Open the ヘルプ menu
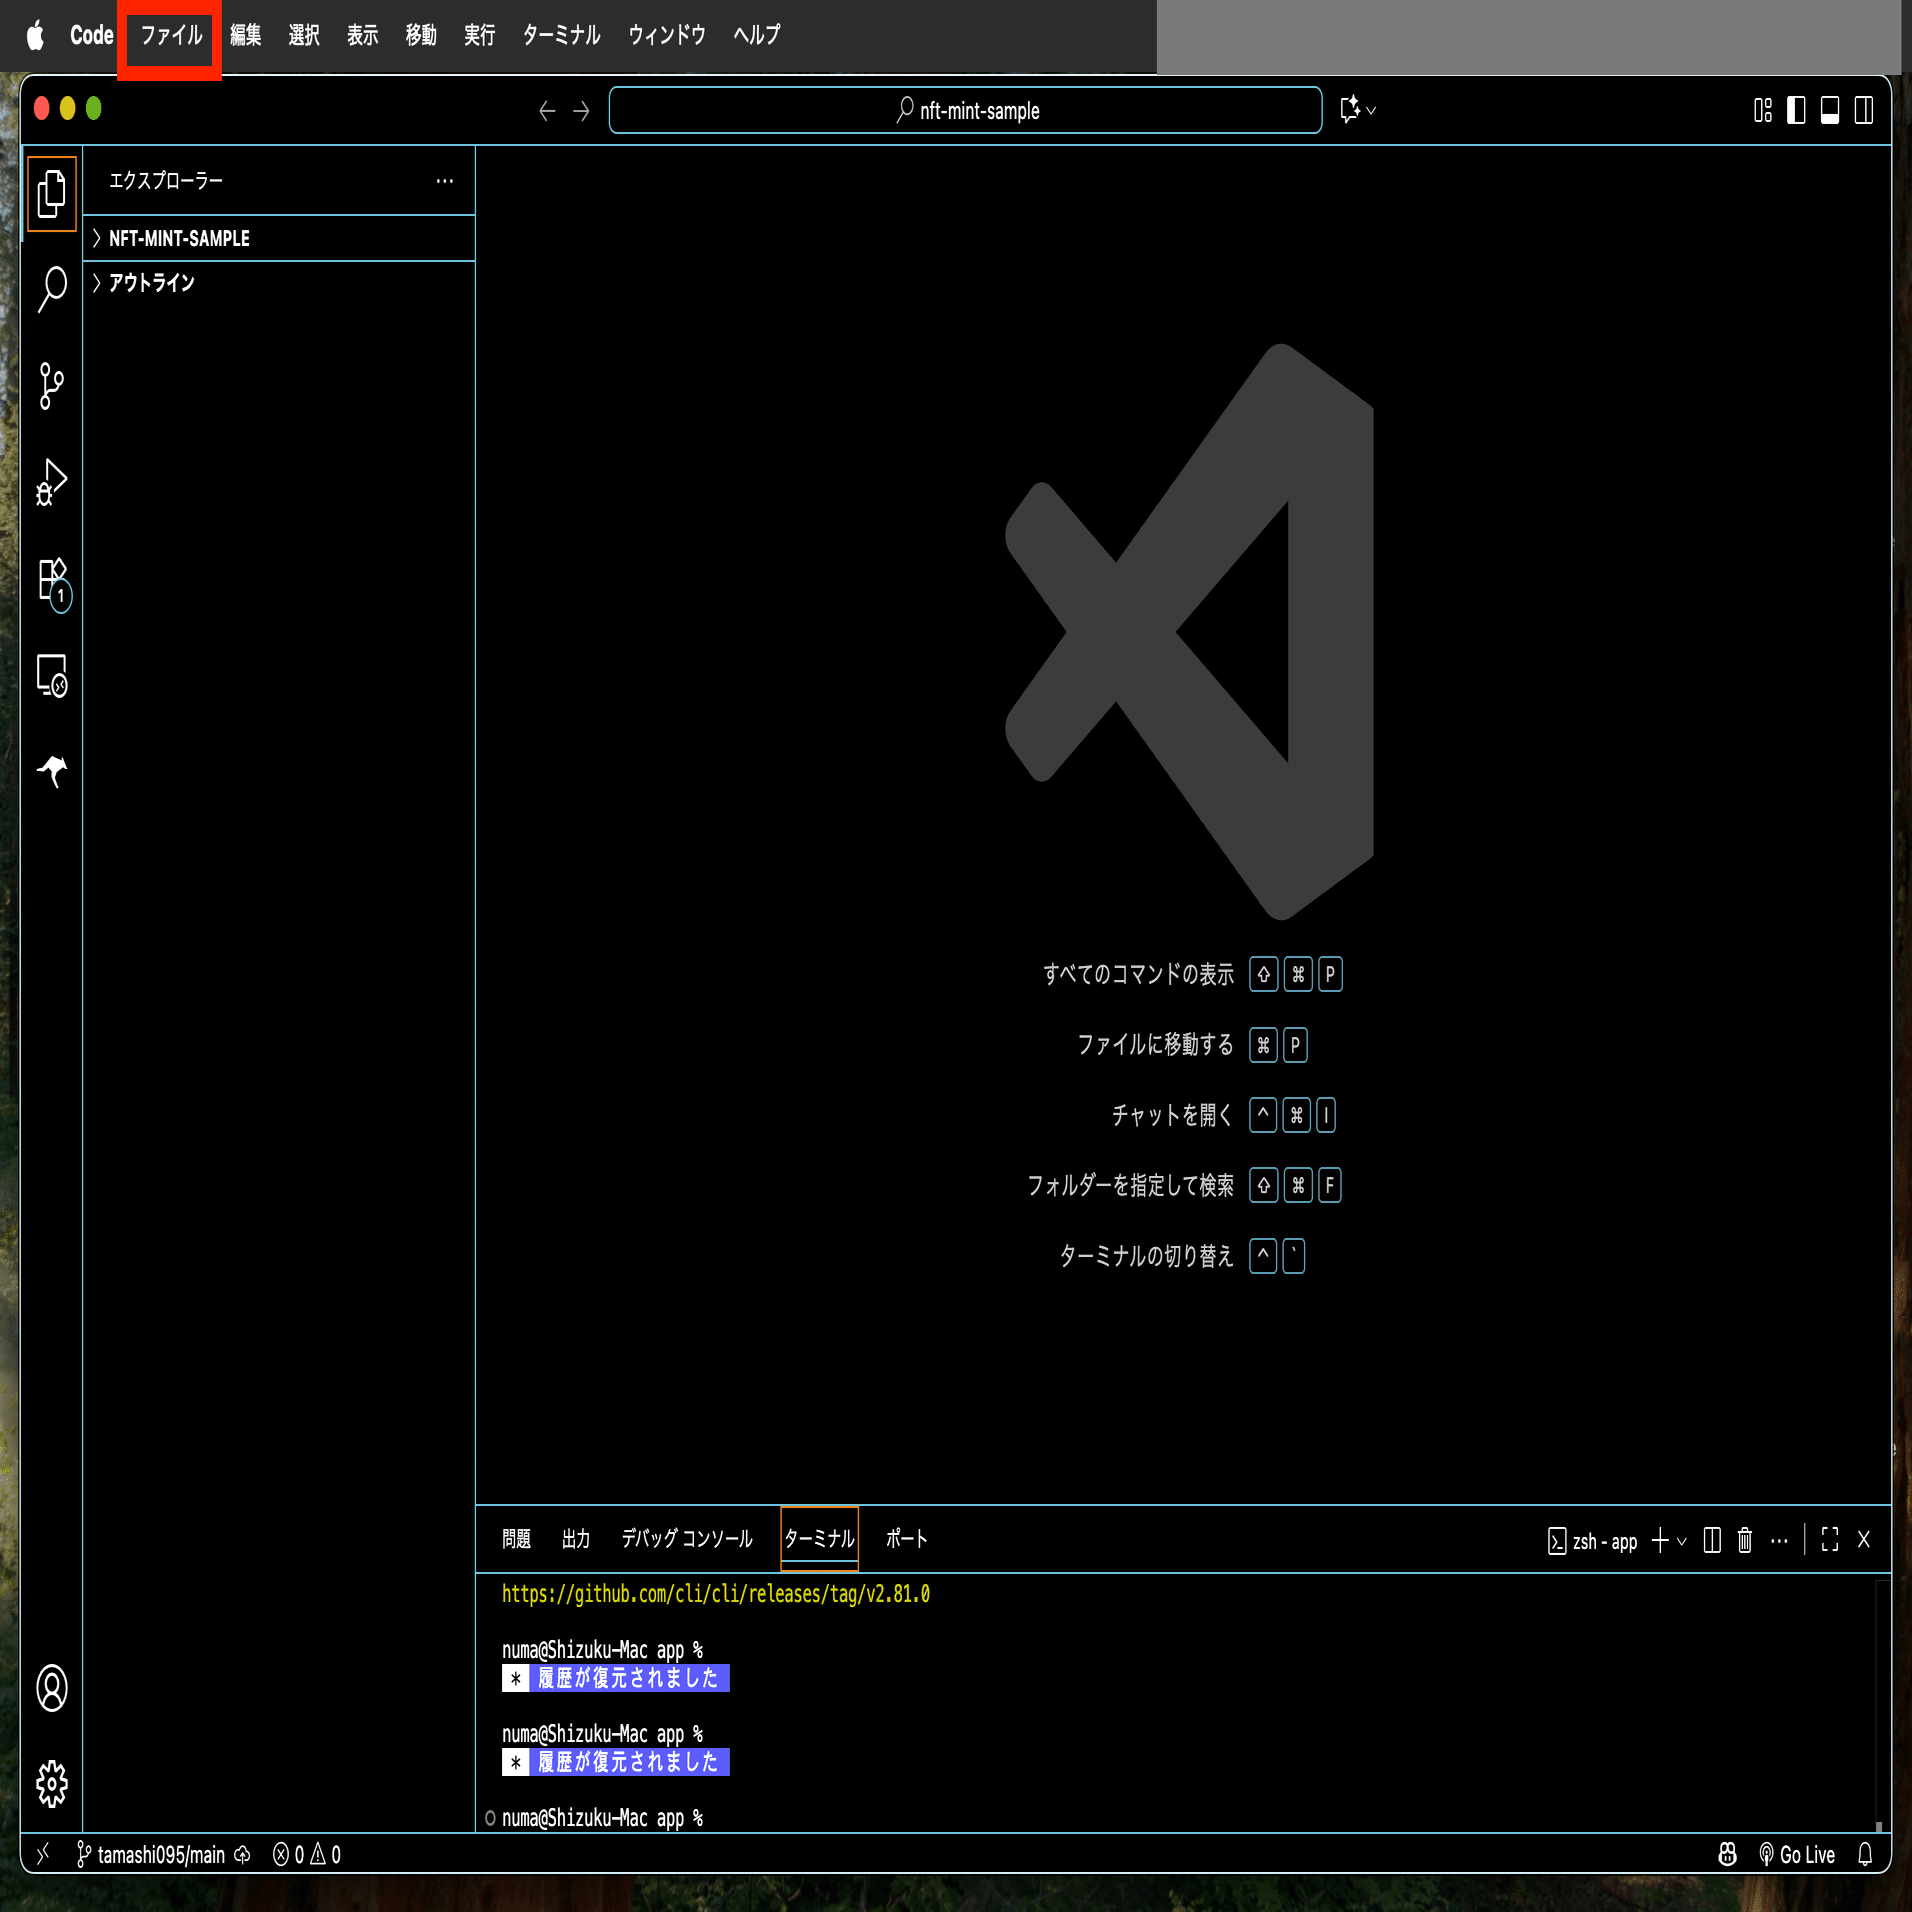Viewport: 1912px width, 1912px height. [x=757, y=35]
